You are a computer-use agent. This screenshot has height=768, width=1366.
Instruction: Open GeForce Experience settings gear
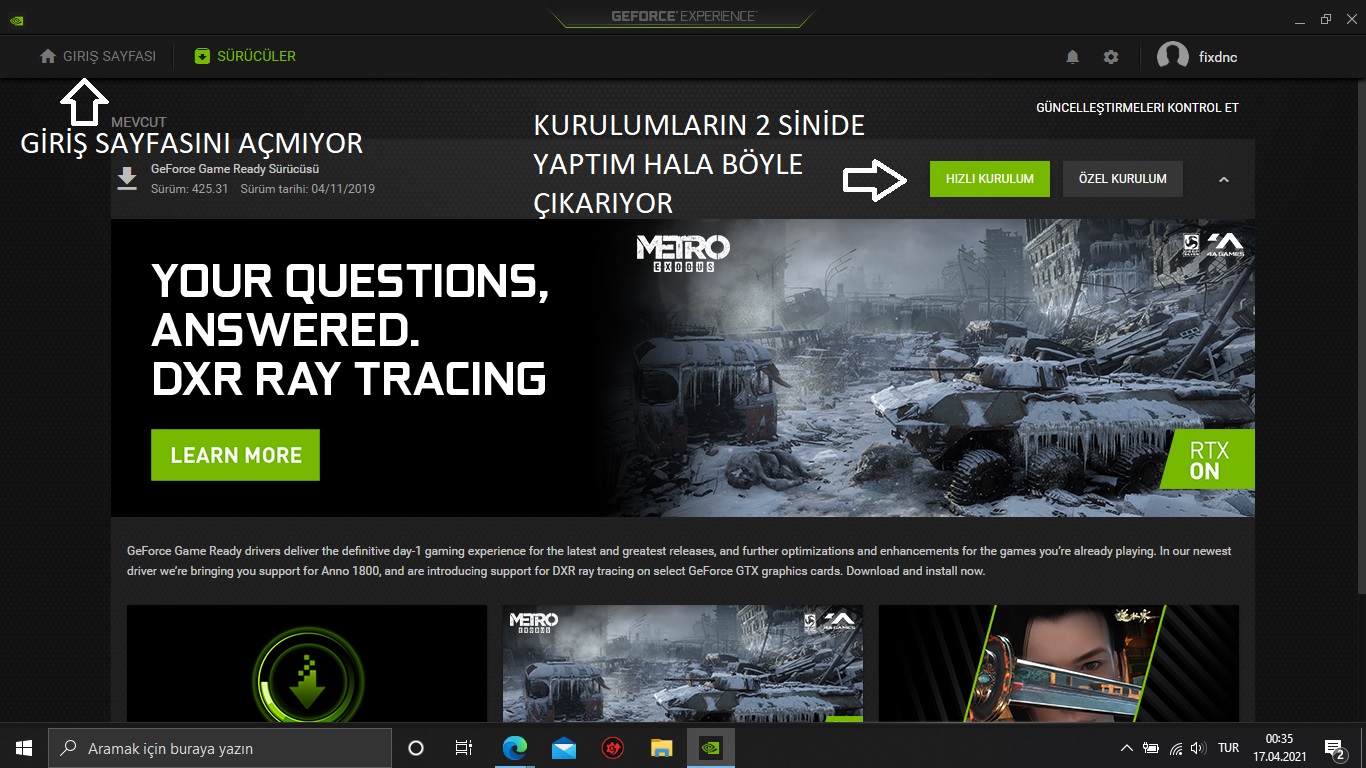pyautogui.click(x=1111, y=57)
